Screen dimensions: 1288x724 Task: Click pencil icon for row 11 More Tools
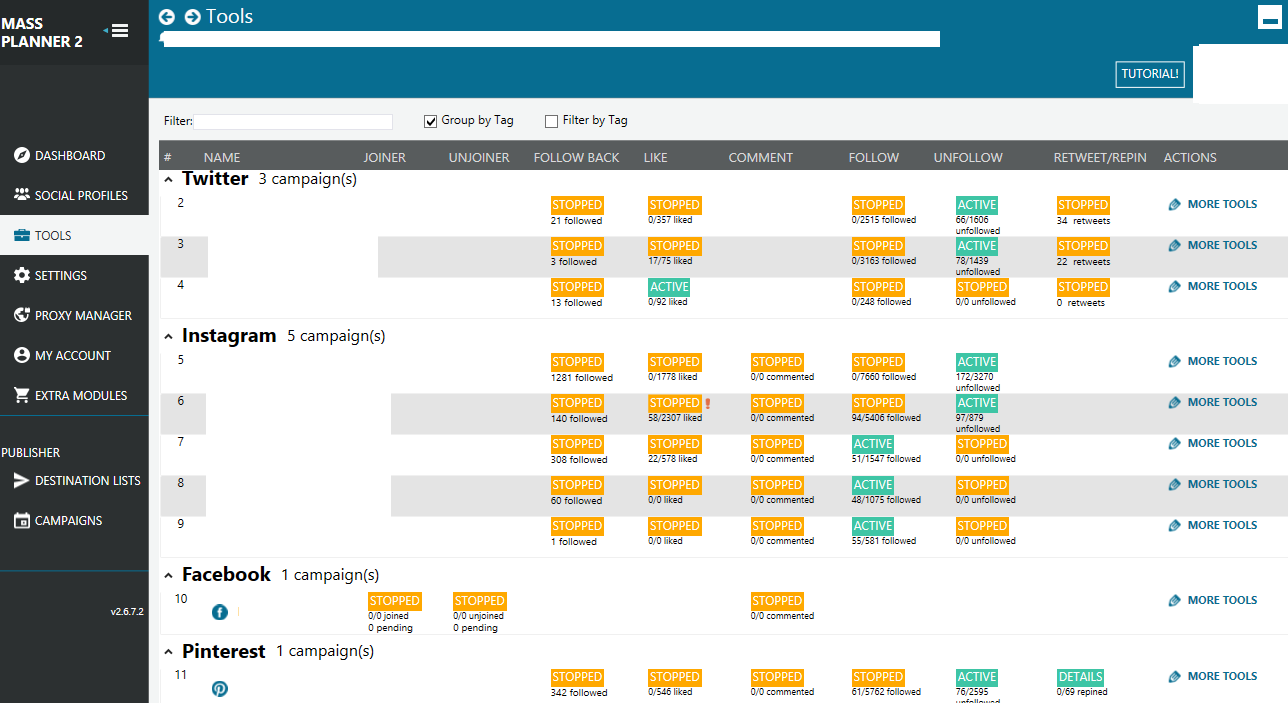tap(1175, 677)
